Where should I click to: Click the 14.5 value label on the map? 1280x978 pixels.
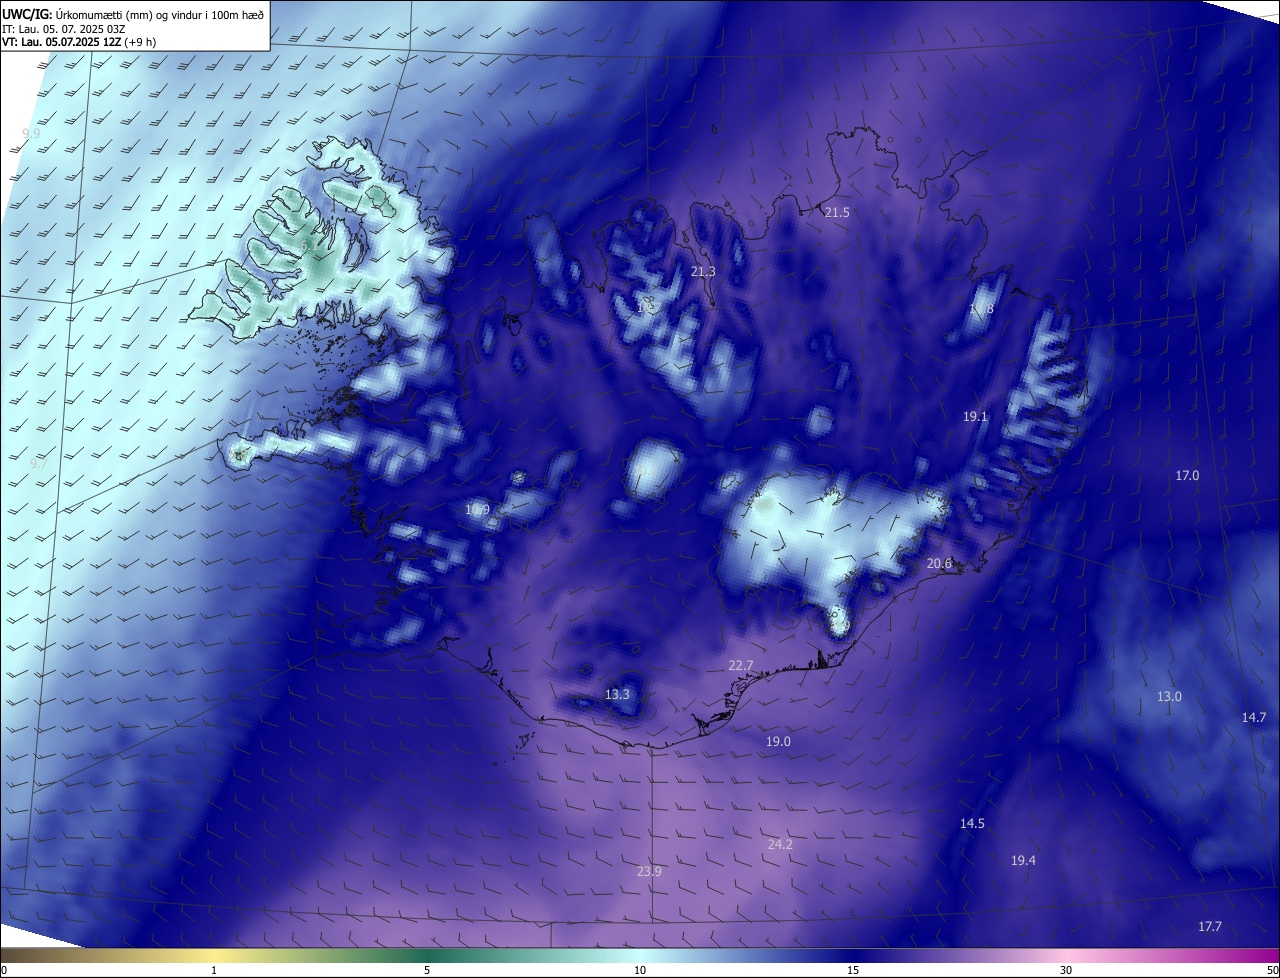[x=972, y=824]
